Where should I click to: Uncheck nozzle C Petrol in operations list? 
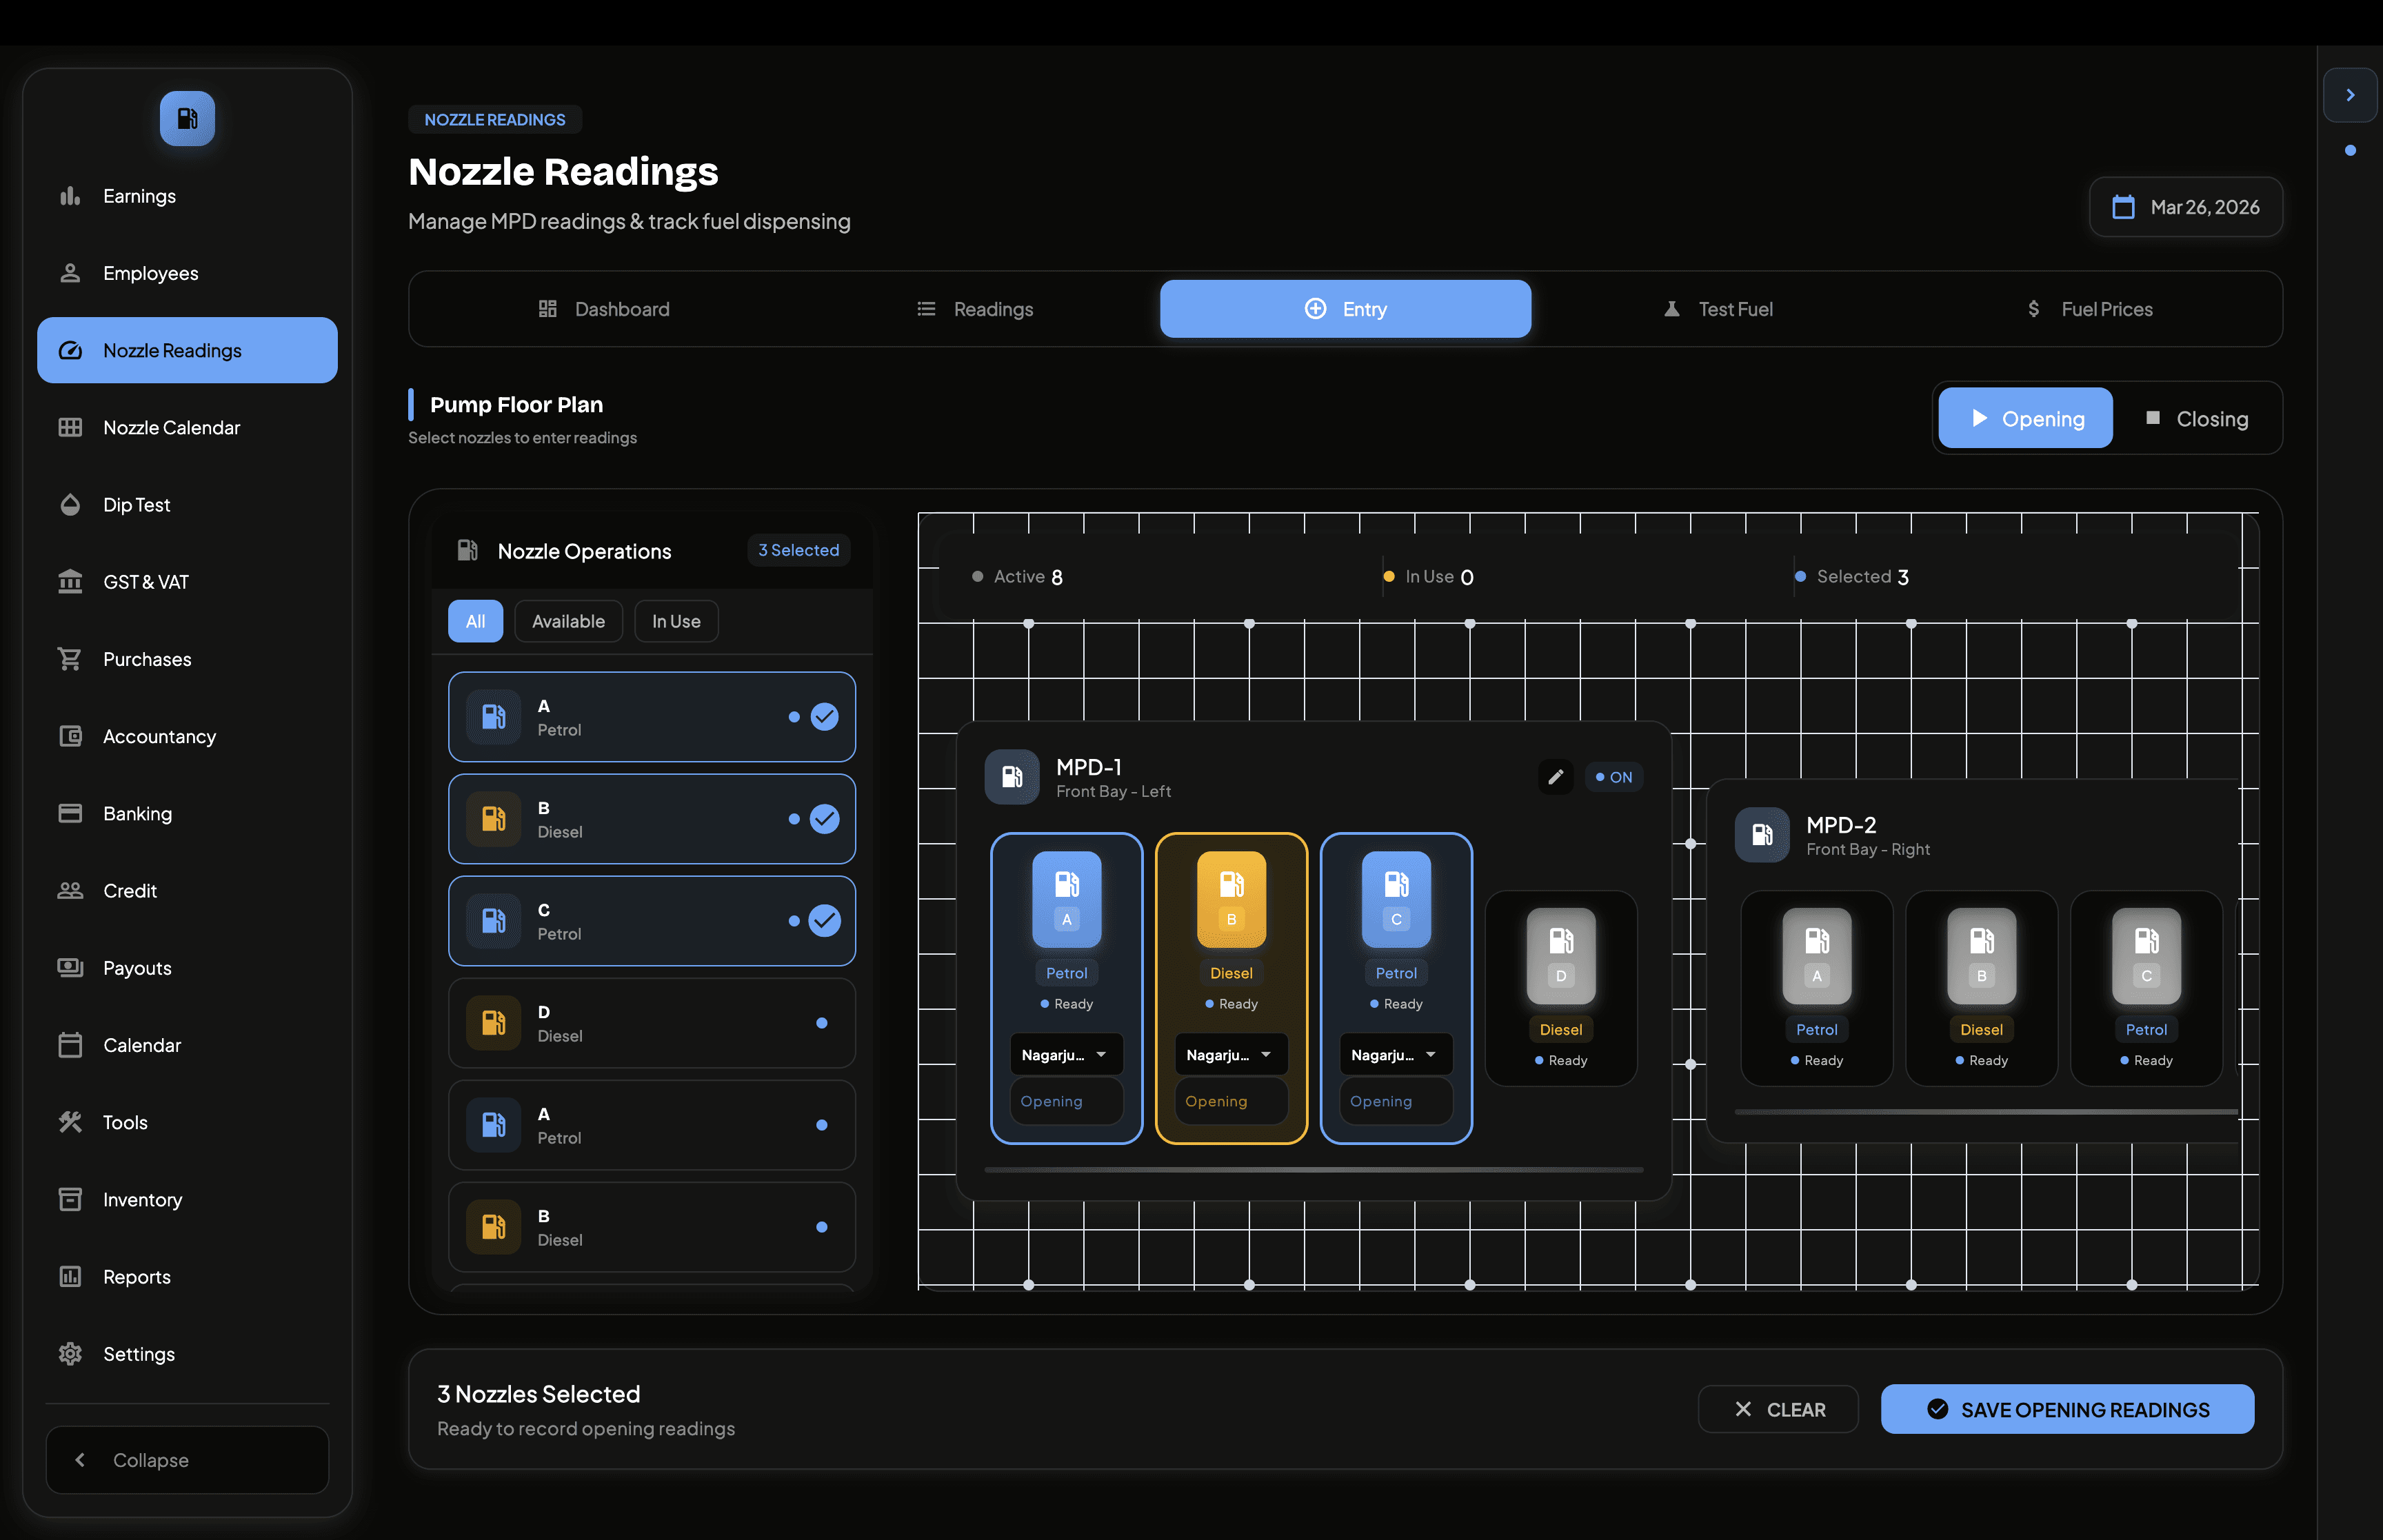coord(824,921)
